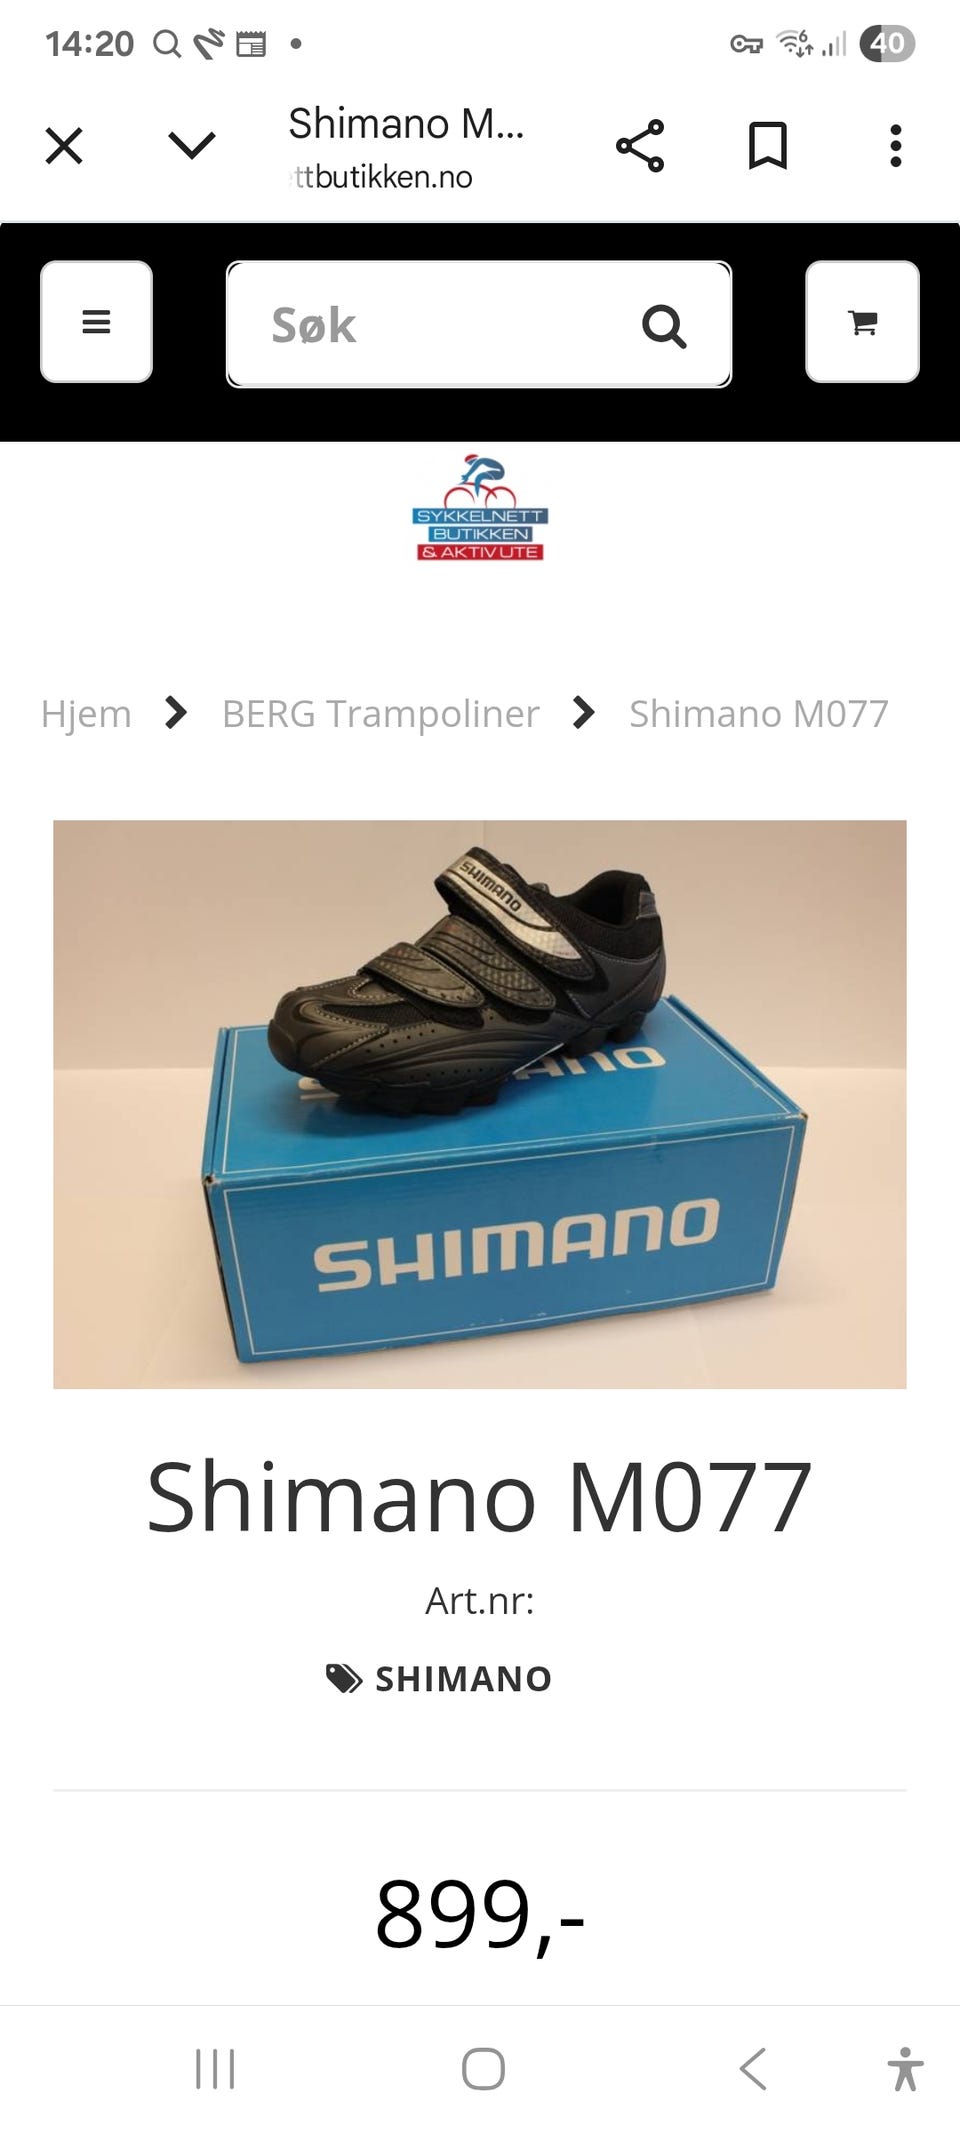Tap the share icon

pos(640,146)
